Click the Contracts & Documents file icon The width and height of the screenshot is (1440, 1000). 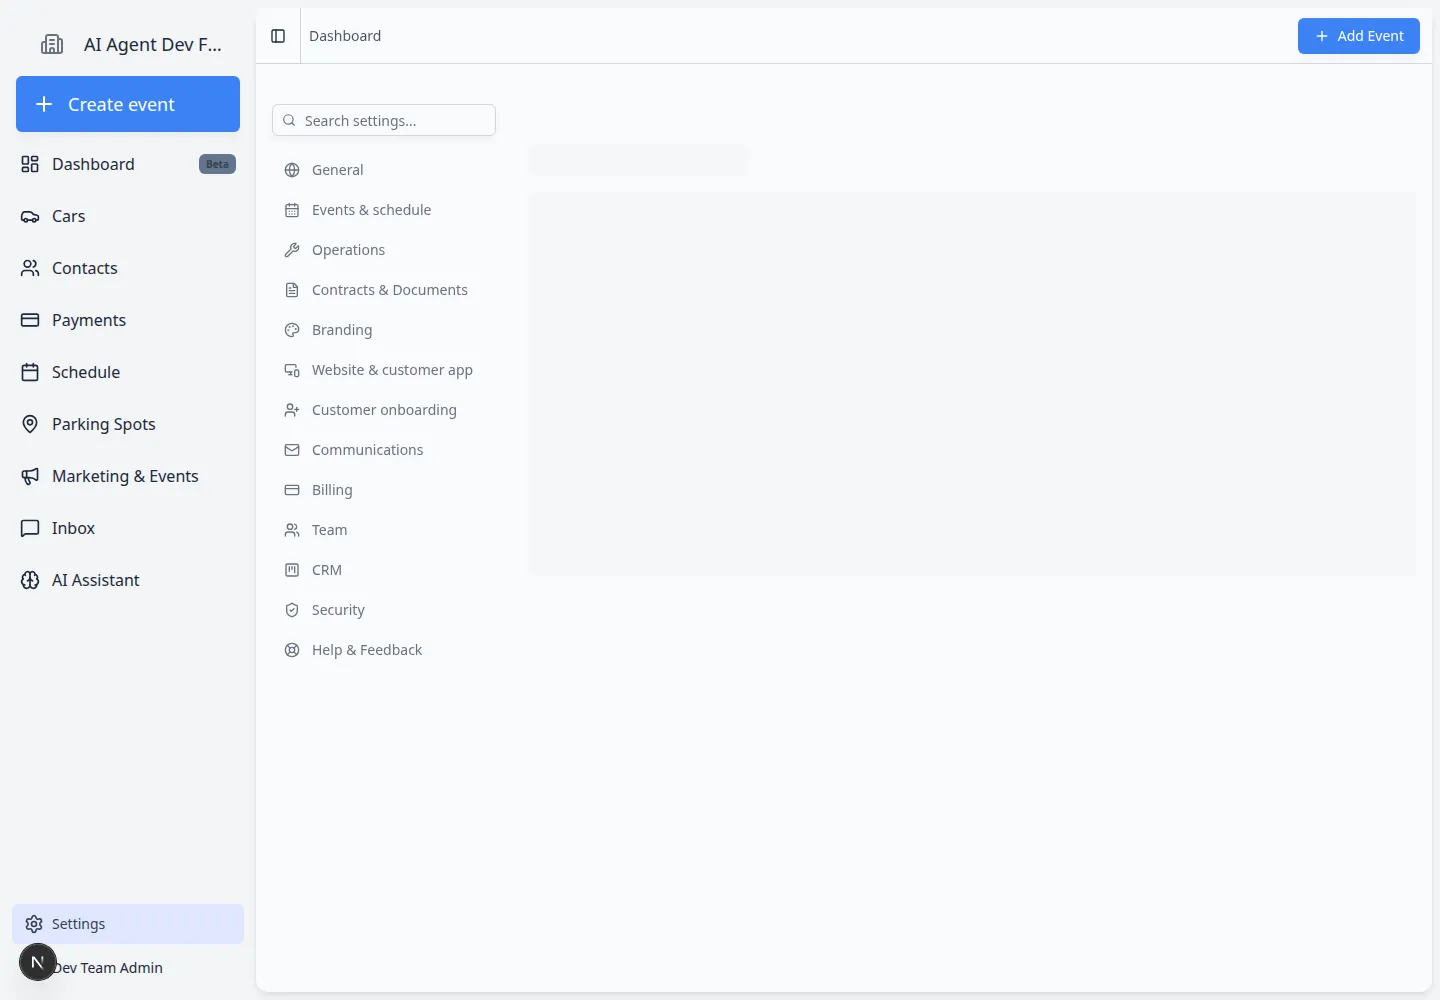coord(292,290)
